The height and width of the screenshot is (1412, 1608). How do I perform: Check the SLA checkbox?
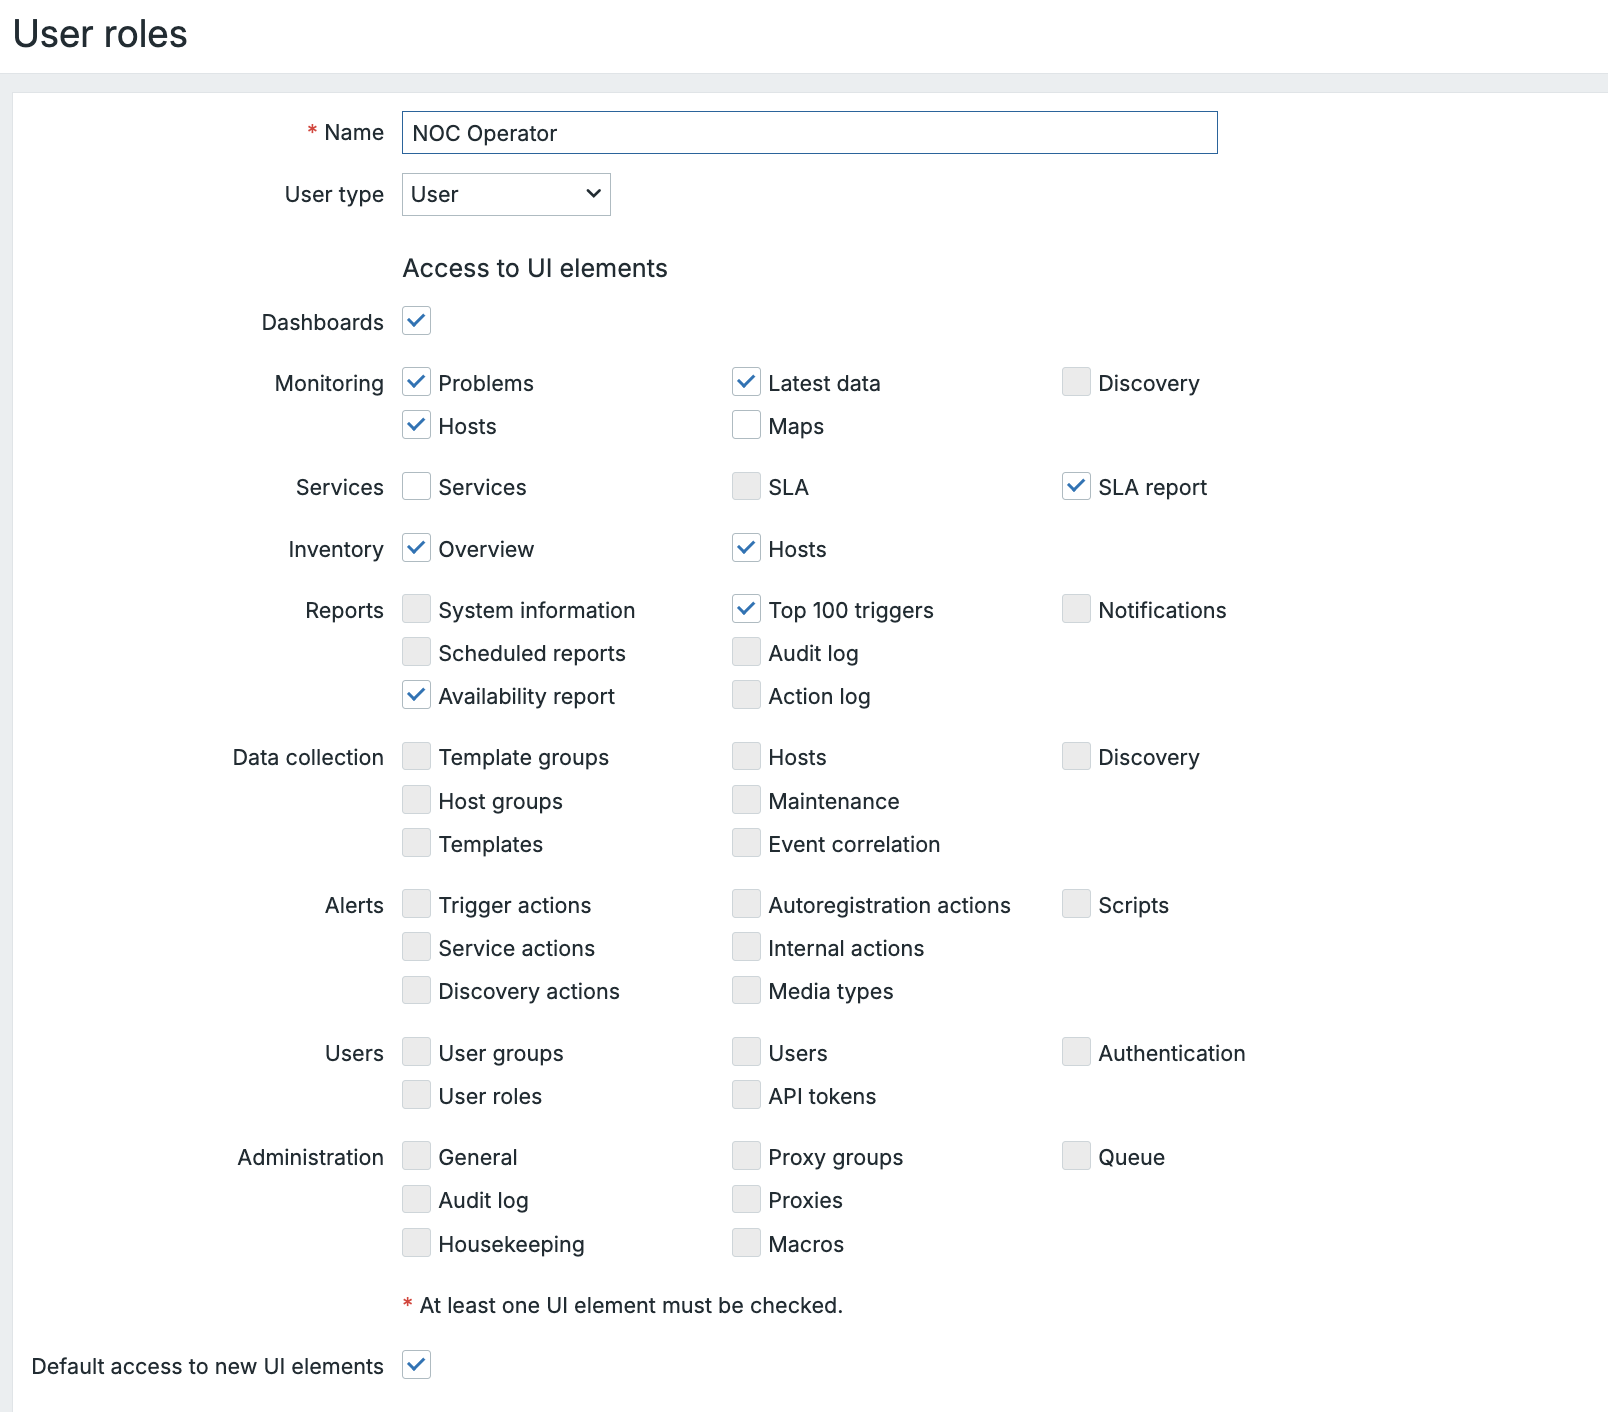point(745,487)
